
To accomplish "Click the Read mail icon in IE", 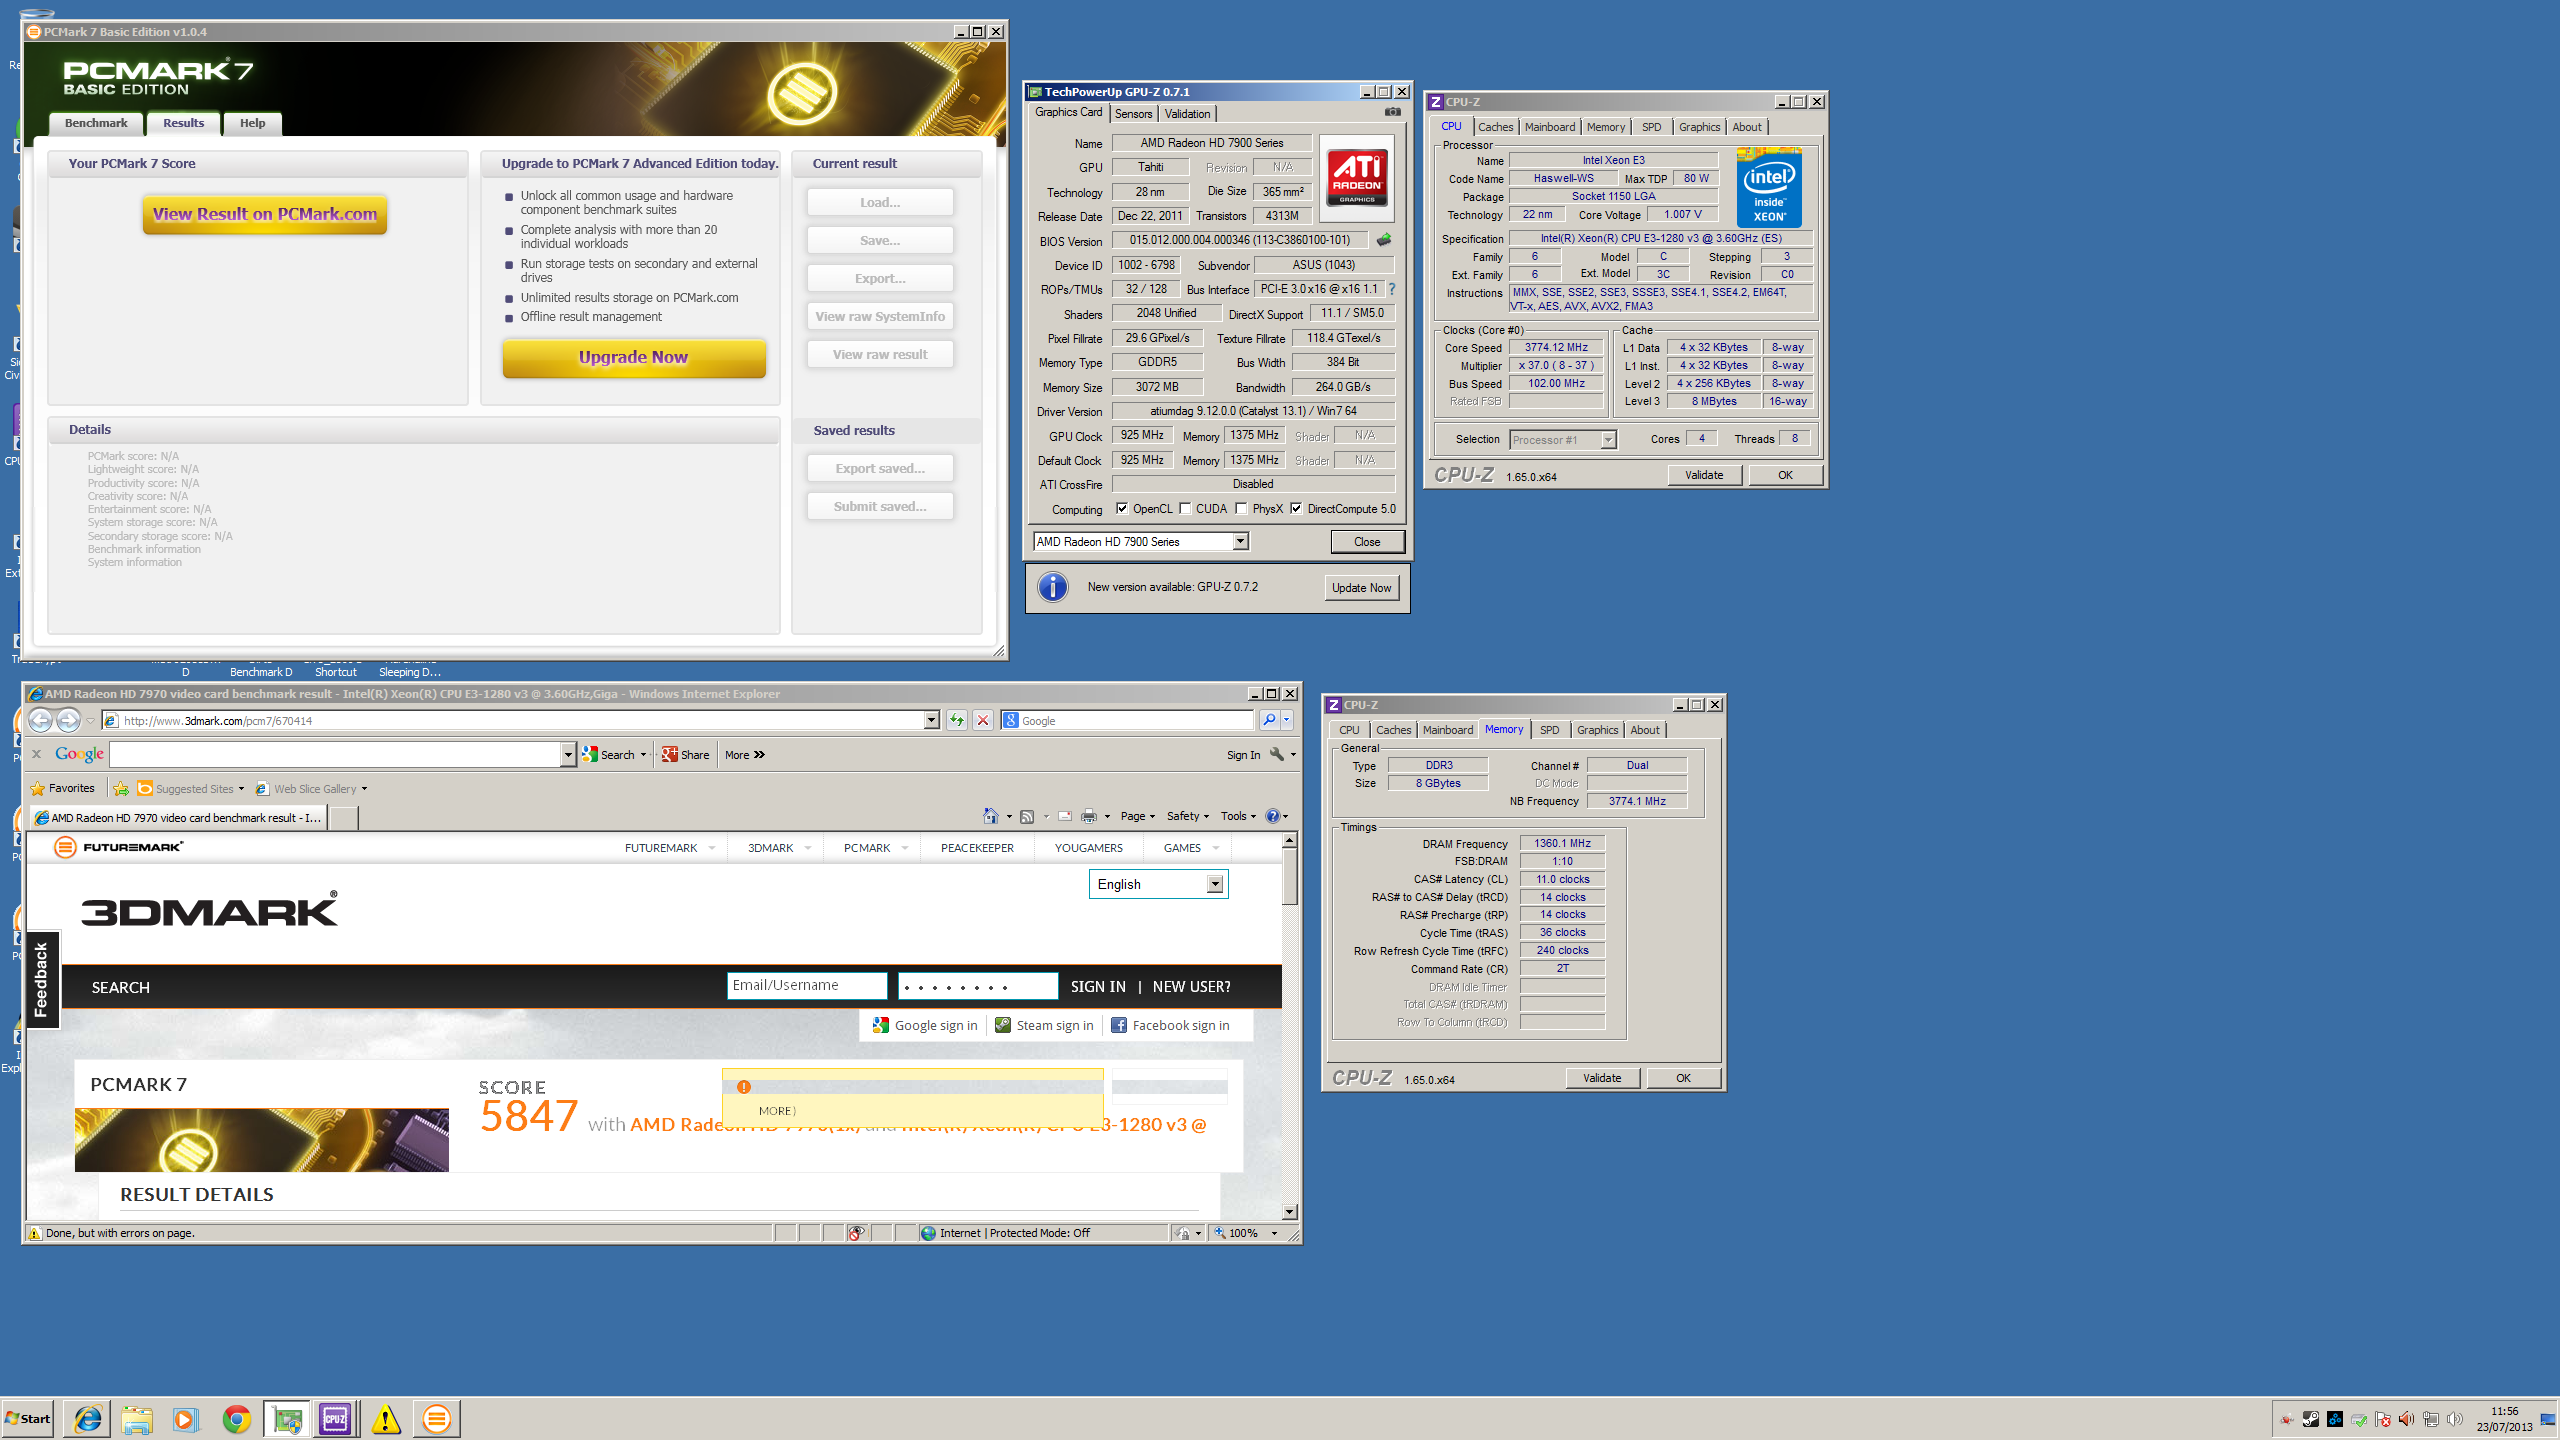I will (x=1064, y=816).
